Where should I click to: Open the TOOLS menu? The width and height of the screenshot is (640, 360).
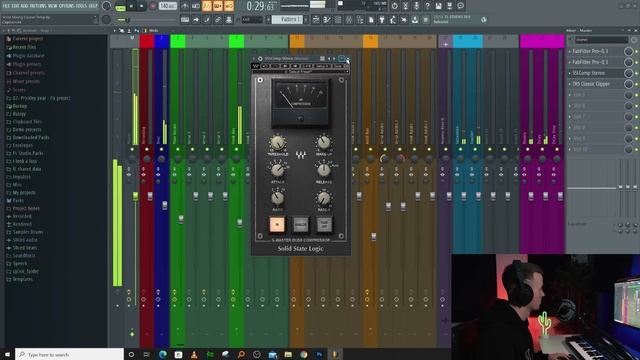(x=81, y=6)
